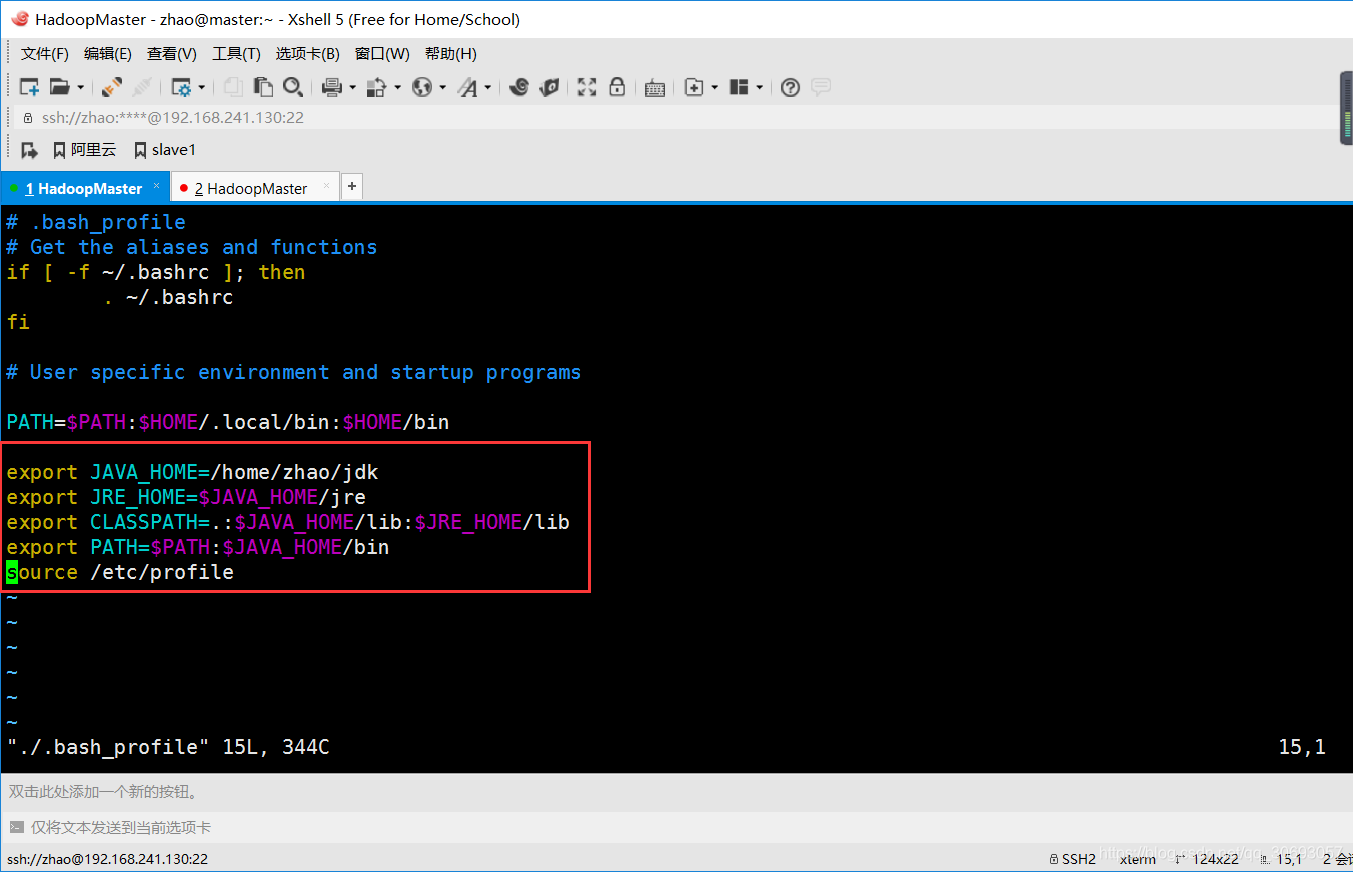Image resolution: width=1353 pixels, height=872 pixels.
Task: Expand the pane arrangement dropdown arrow
Action: 760,88
